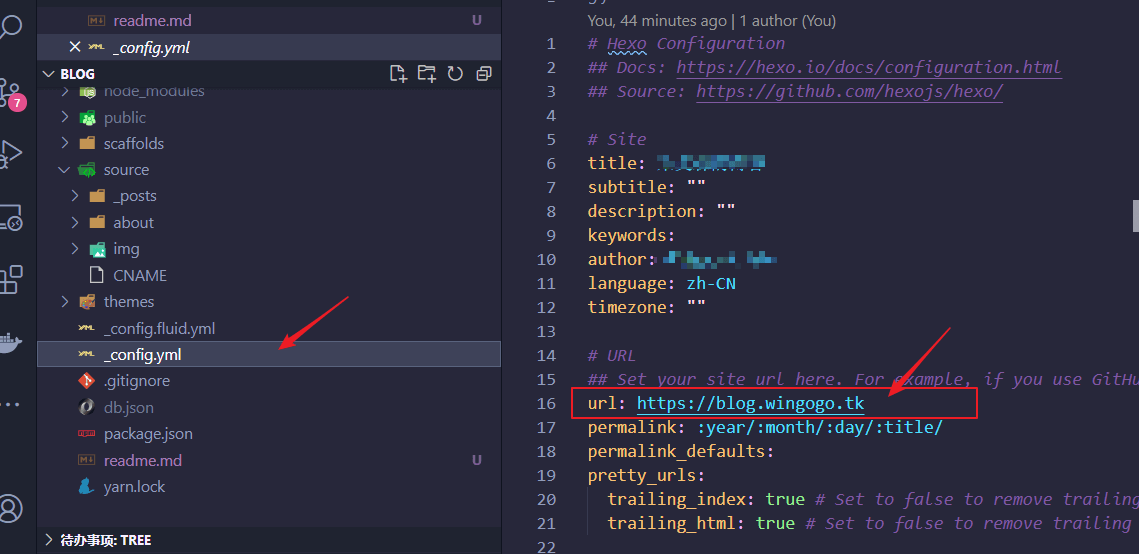Expand the _posts folder
1139x554 pixels.
coord(75,196)
